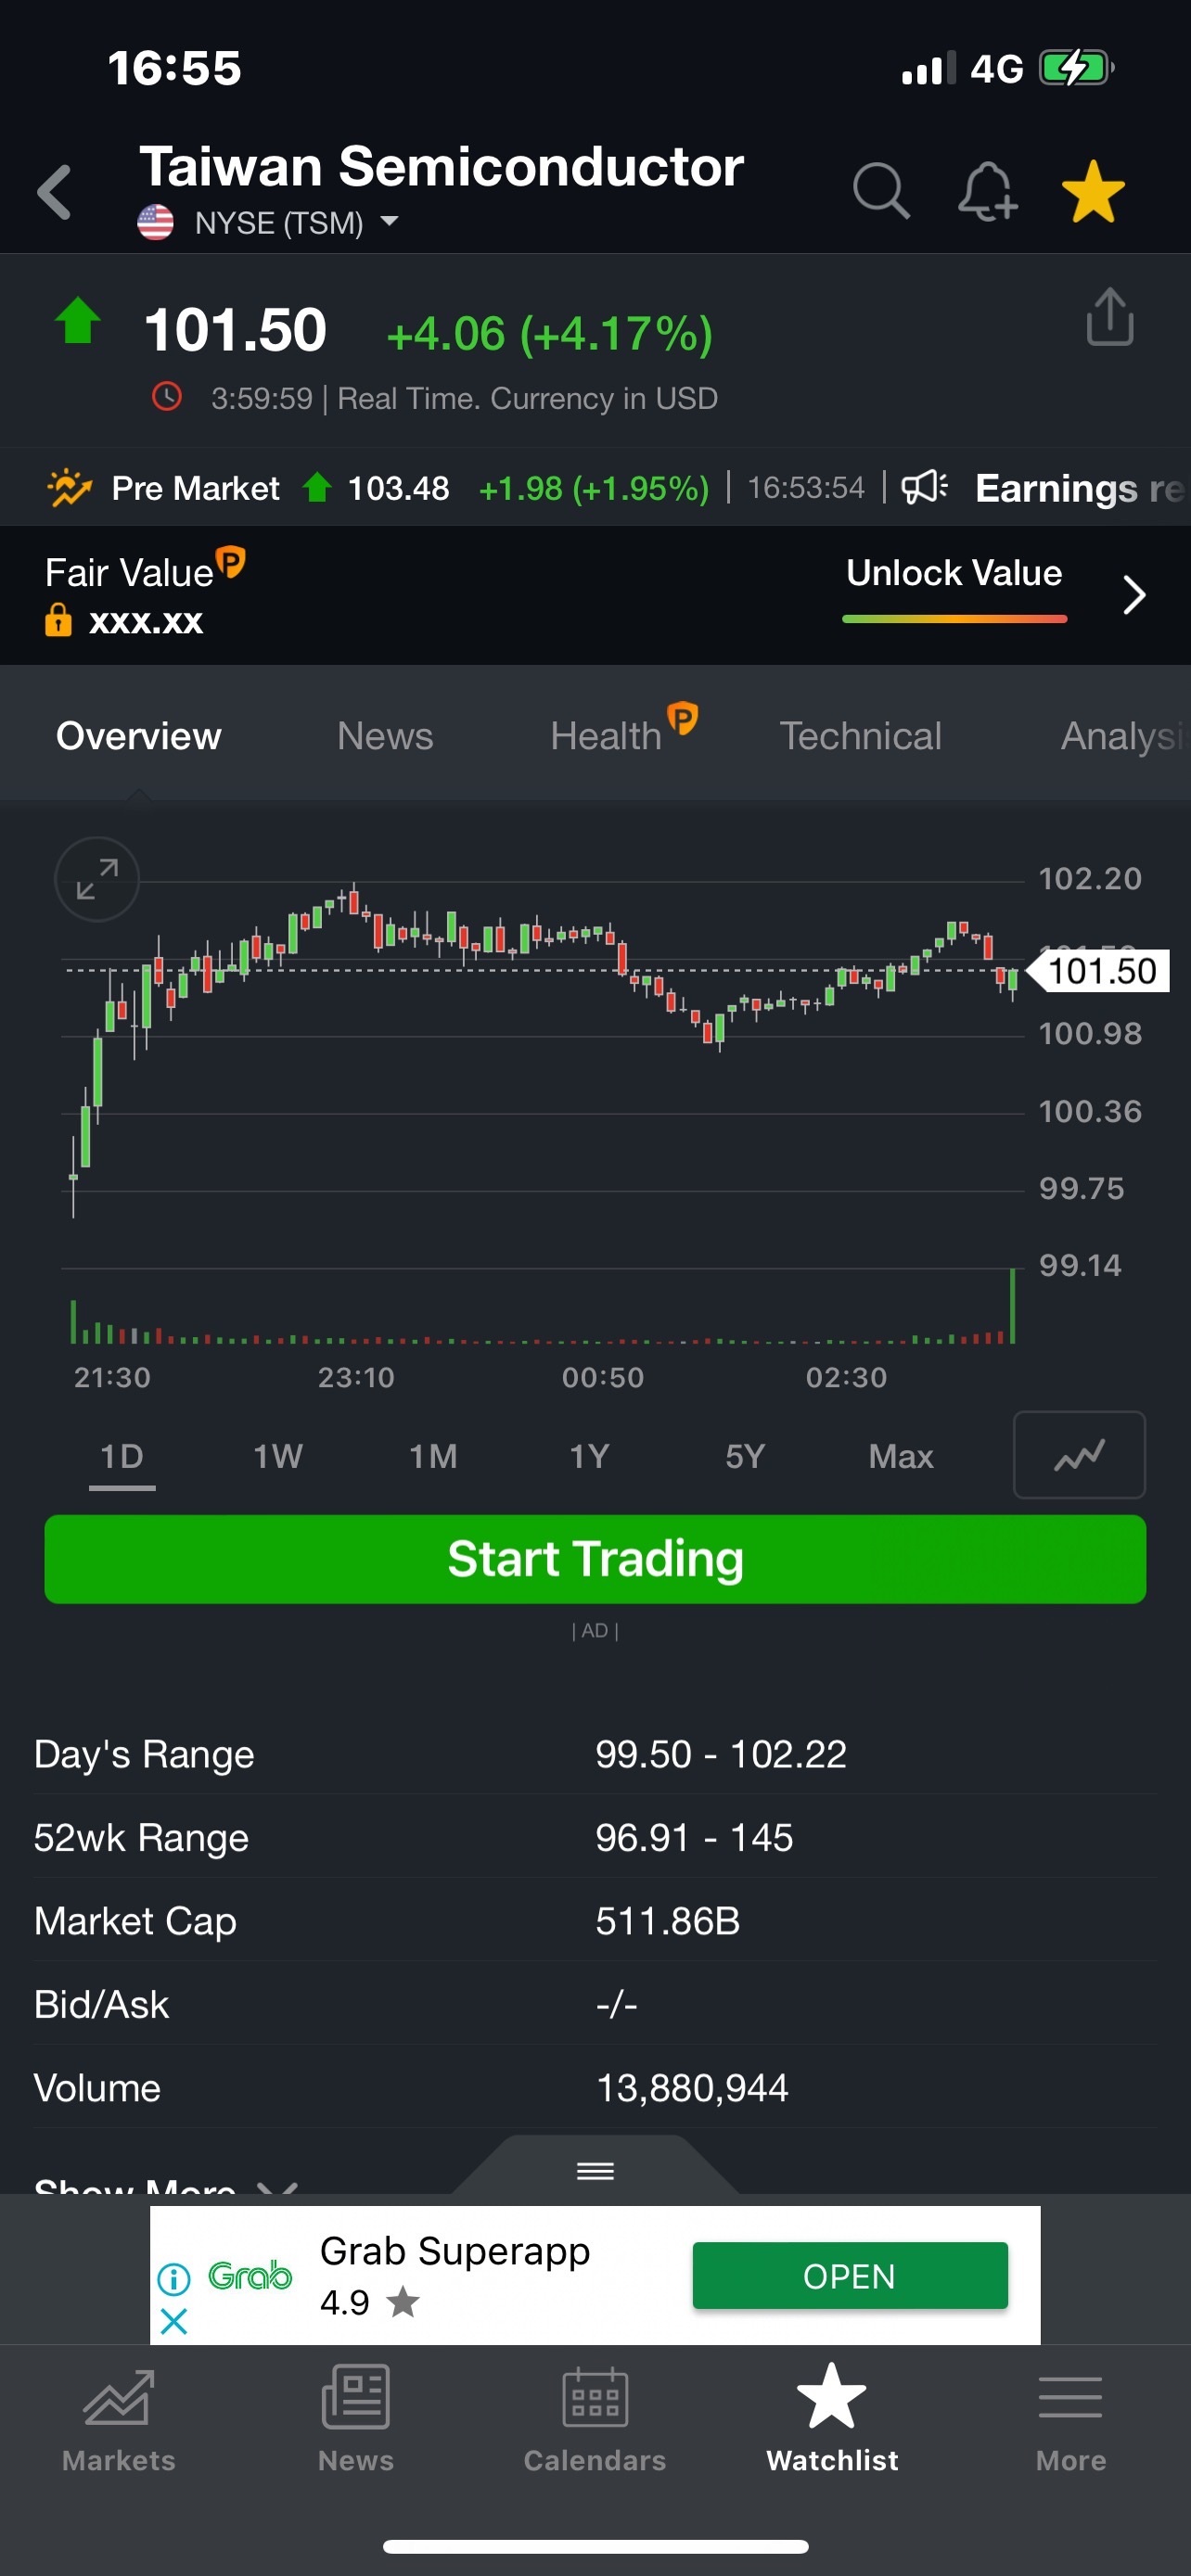
Task: Switch to the Health tab
Action: (606, 736)
